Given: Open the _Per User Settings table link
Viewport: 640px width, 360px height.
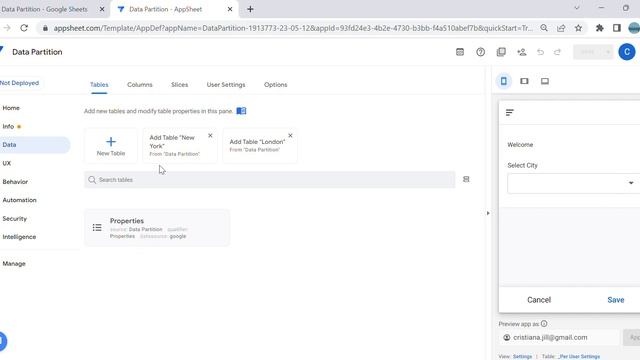Looking at the screenshot, I should [580, 356].
